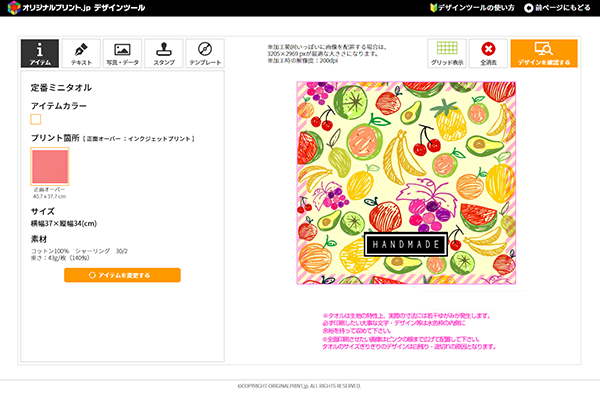Click the orange デザインを確認する button
Image resolution: width=600 pixels, height=400 pixels.
[544, 53]
